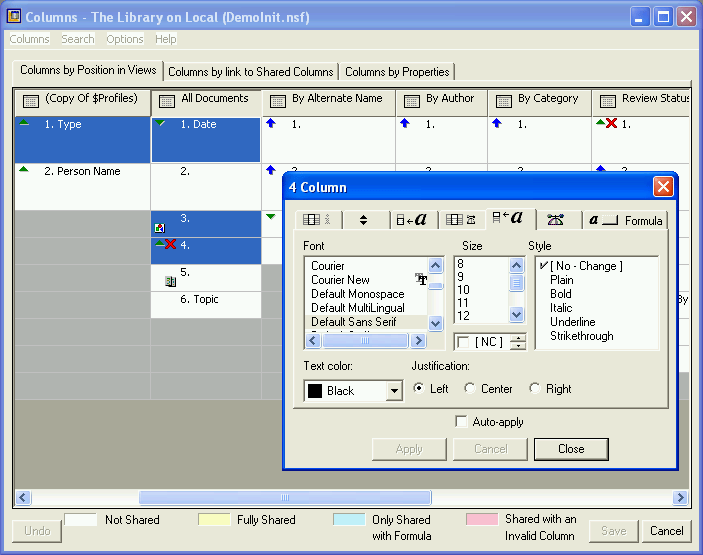Click the Apply button in the dialog
Screen dimensions: 703x555
(x=409, y=449)
